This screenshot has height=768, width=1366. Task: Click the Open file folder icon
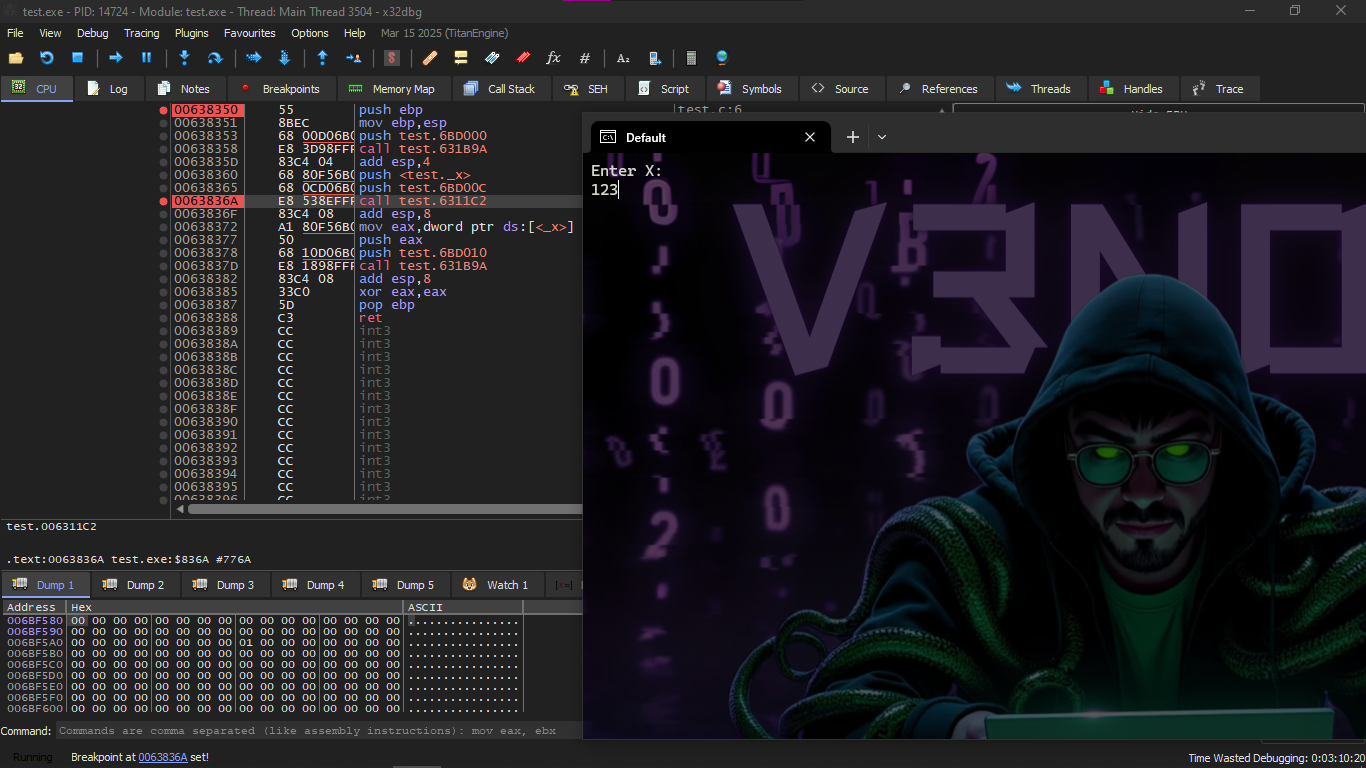16,58
